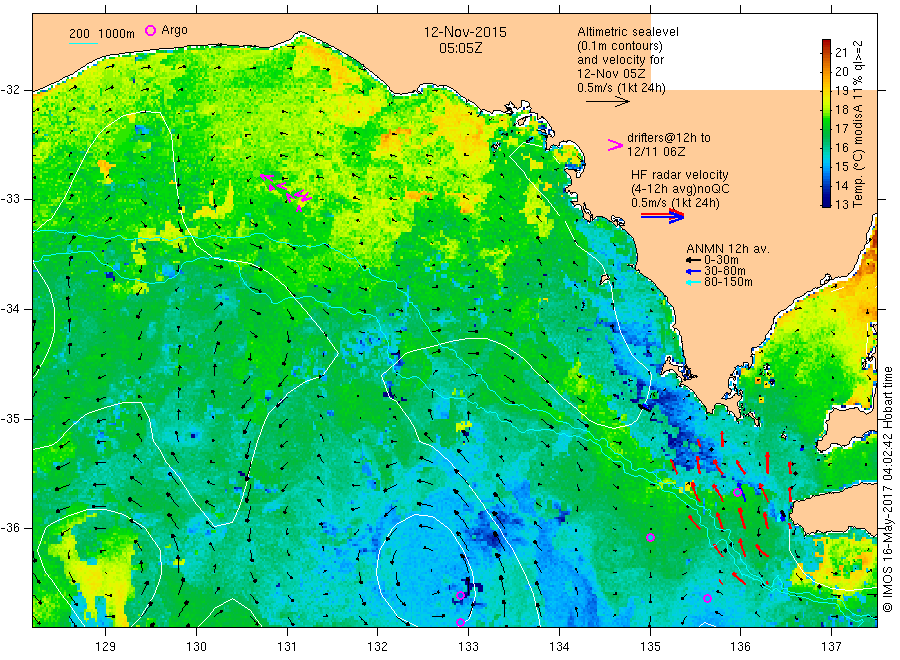Viewport: 900px width, 660px height.
Task: Click the Temp. (°C) modisA colorbar caption
Action: click(858, 123)
